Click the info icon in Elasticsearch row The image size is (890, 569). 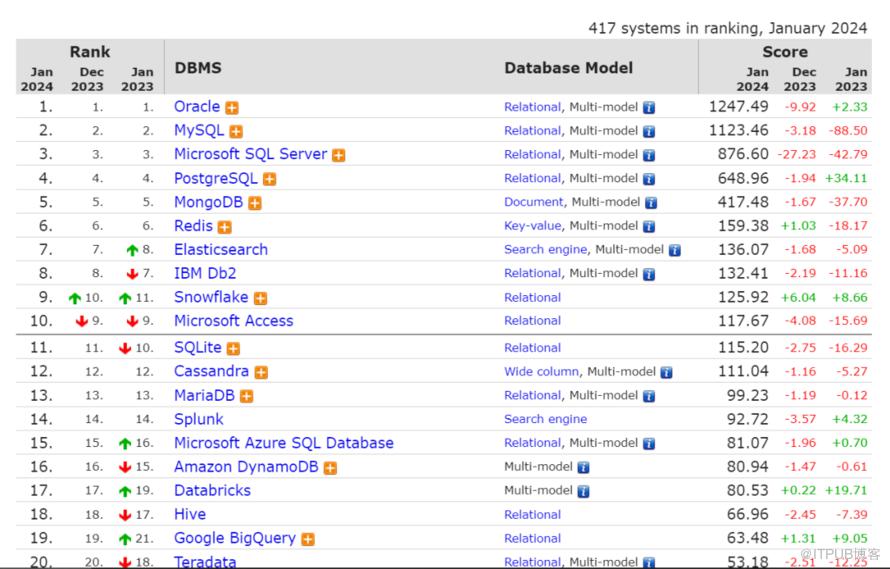(x=675, y=250)
